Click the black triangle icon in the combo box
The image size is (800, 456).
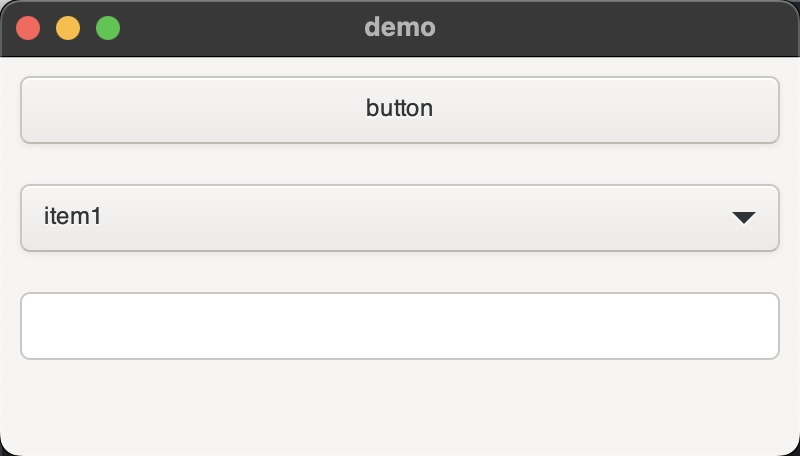point(743,217)
